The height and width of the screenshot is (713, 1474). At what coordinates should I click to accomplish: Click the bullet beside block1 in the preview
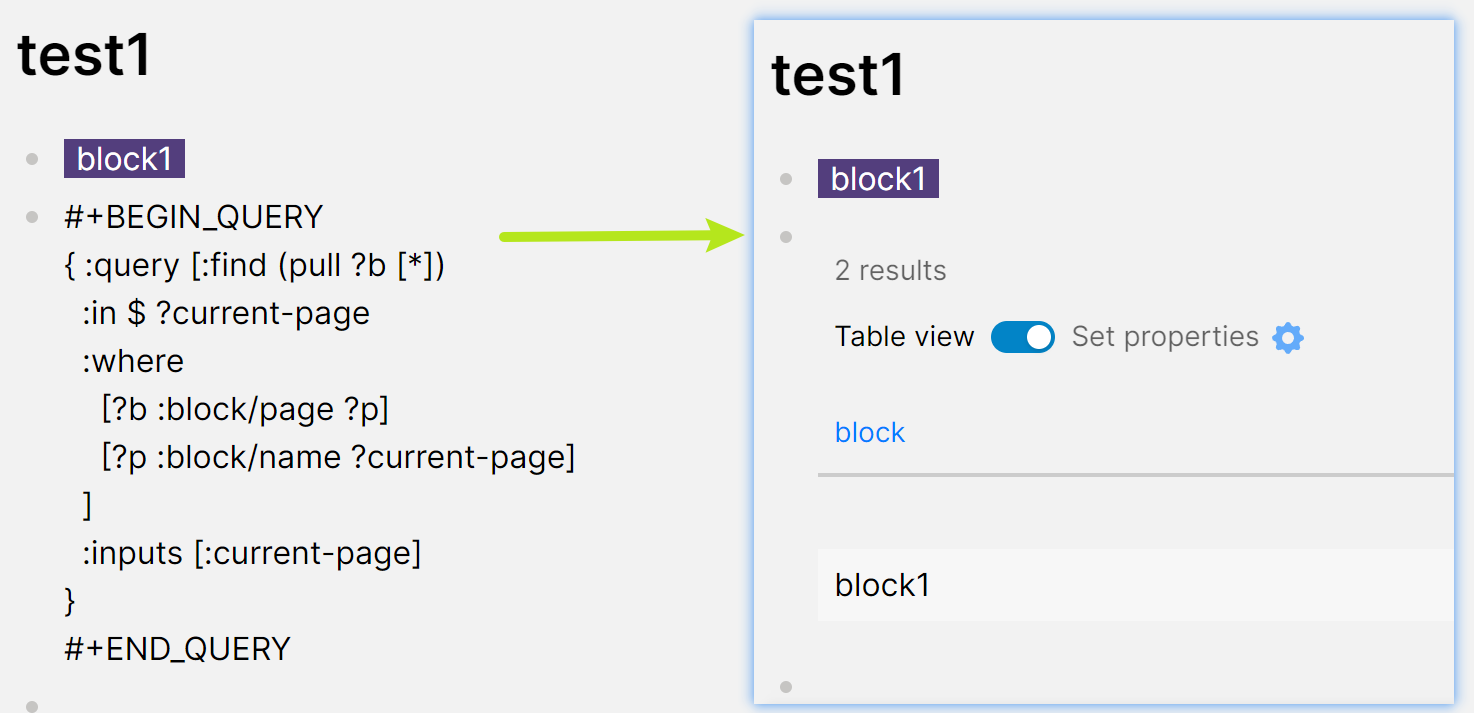[786, 178]
